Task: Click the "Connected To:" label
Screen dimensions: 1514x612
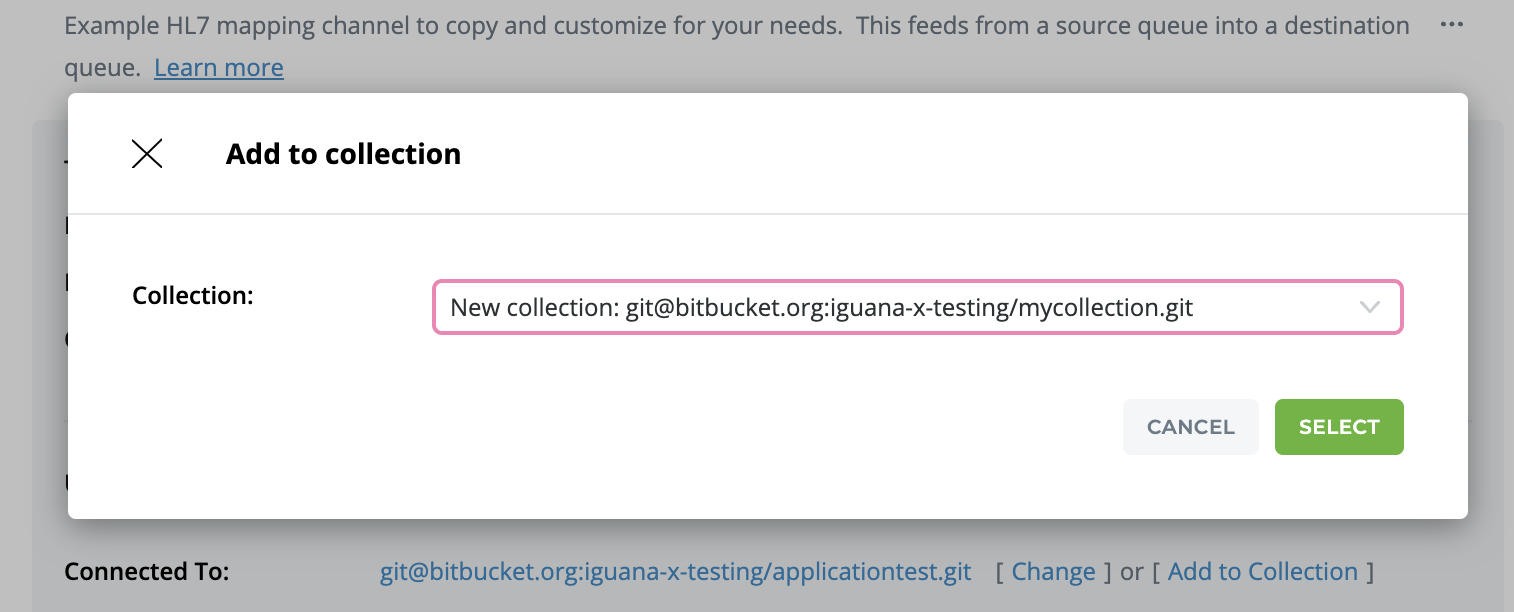Action: coord(147,572)
